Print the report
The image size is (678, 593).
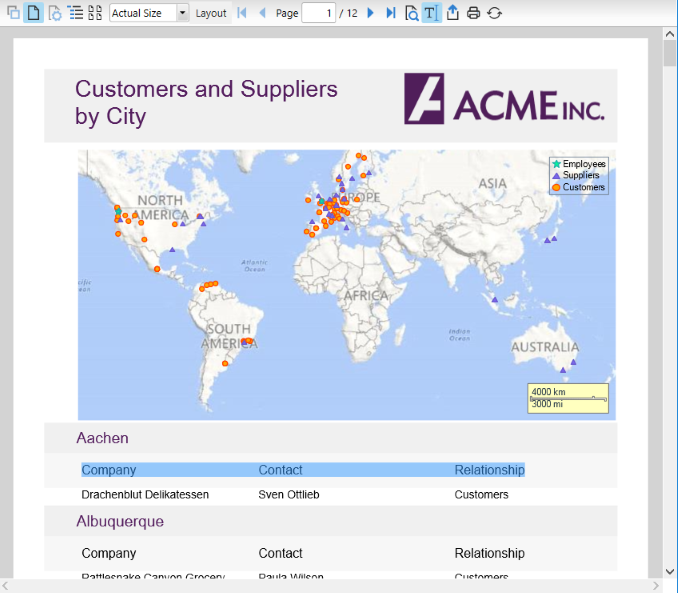[474, 13]
